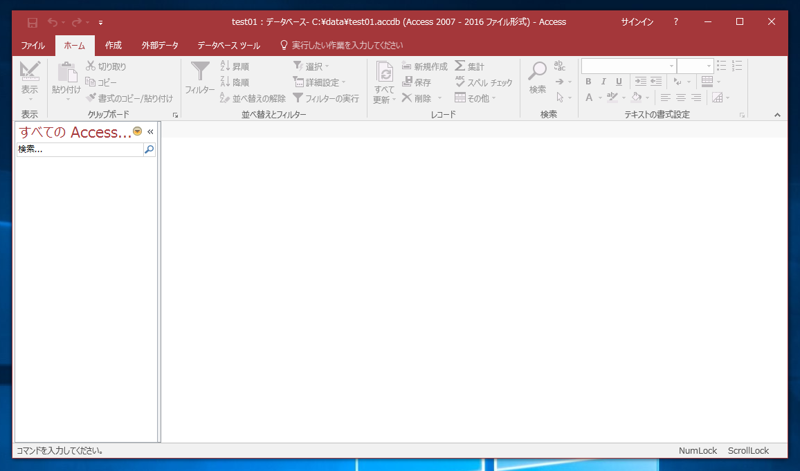Screen dimensions: 800x471
Task: Open Customize Quick Access Toolbar dropdown
Action: [101, 22]
